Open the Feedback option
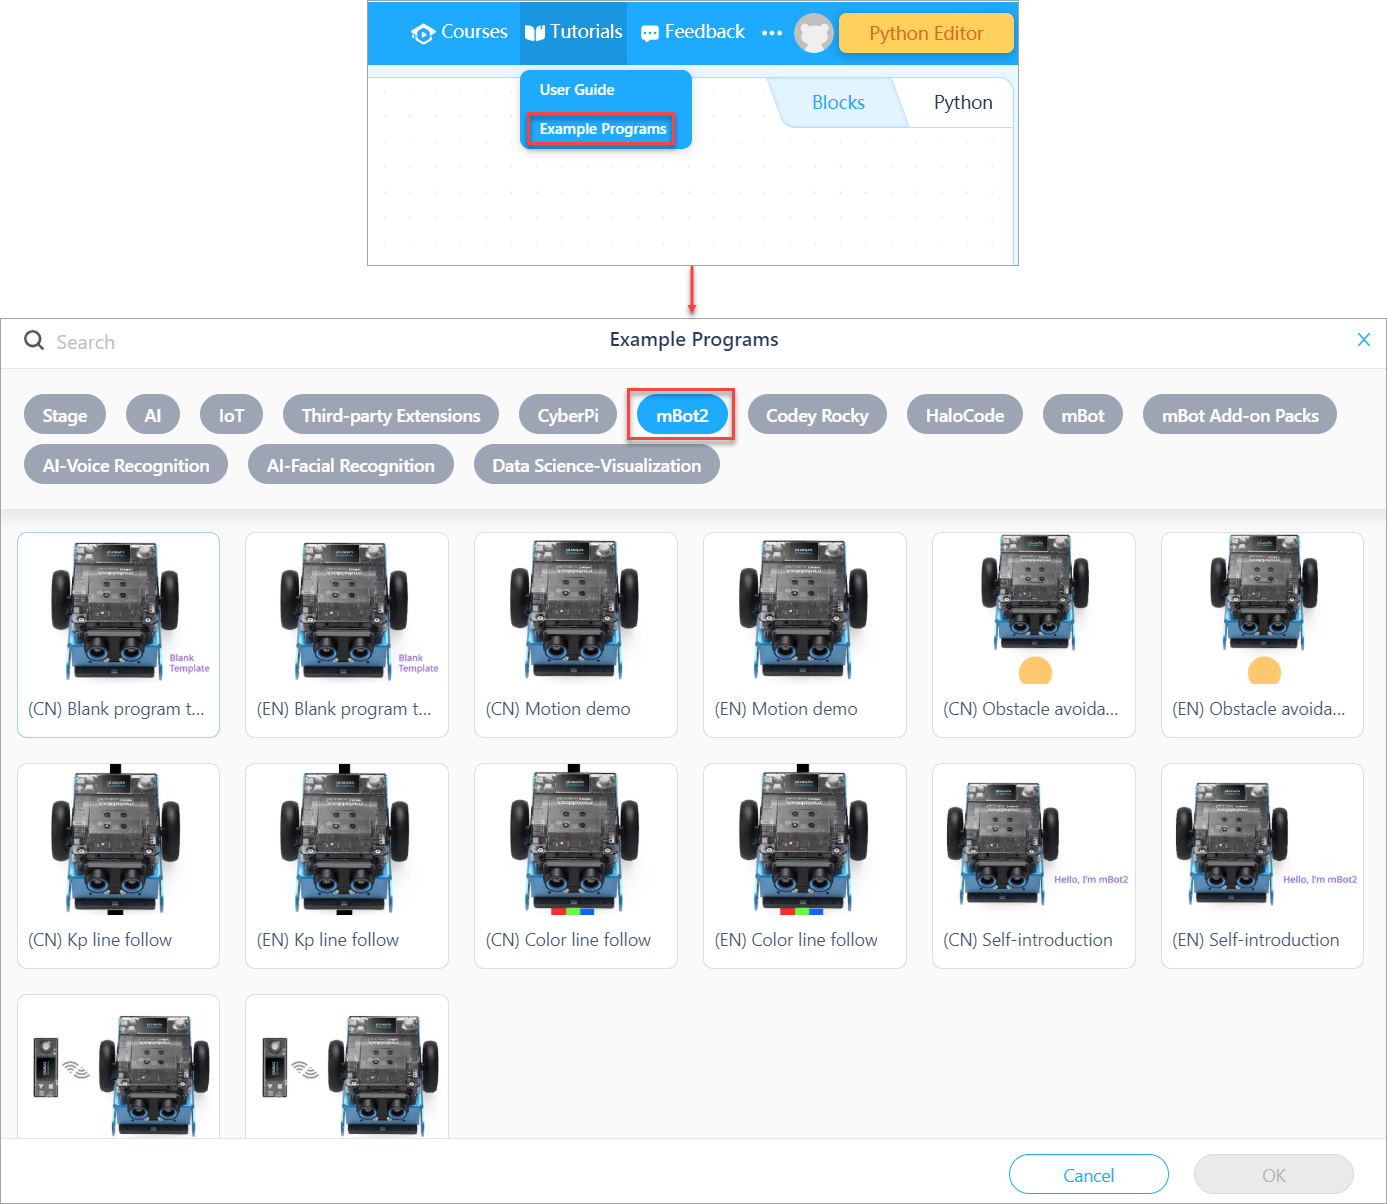 [x=693, y=32]
